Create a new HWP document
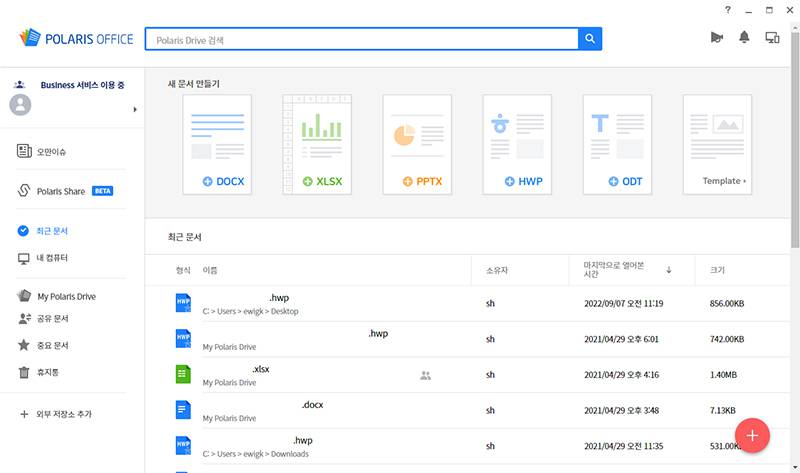 click(517, 144)
